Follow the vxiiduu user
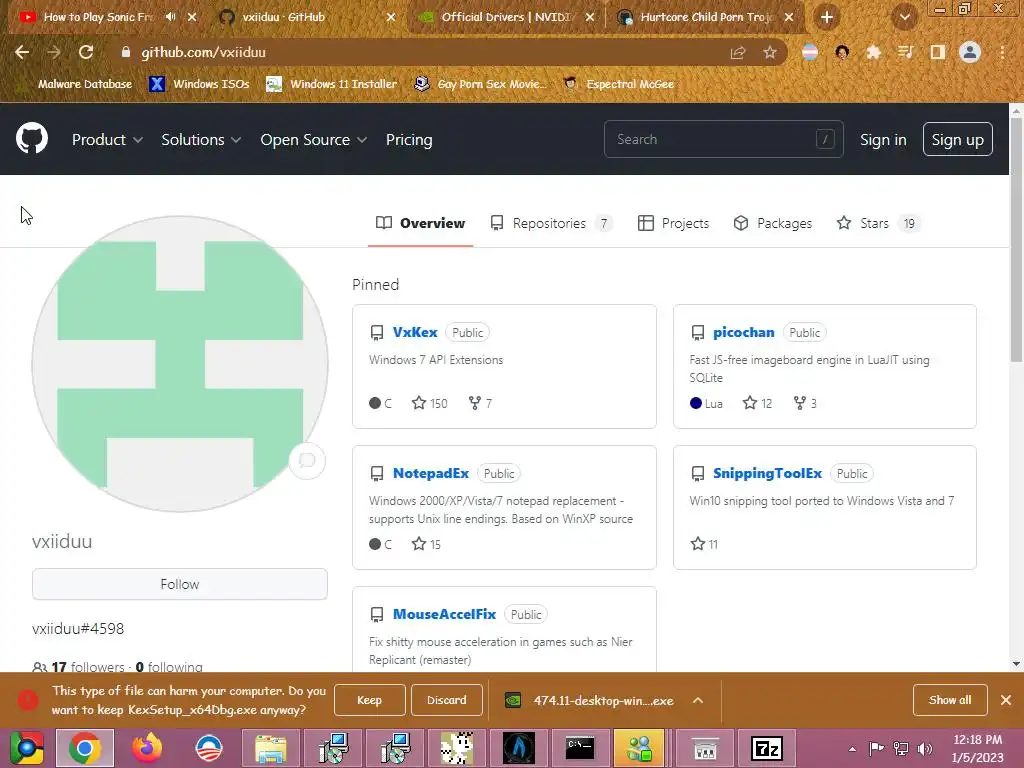The width and height of the screenshot is (1024, 768). pos(180,584)
